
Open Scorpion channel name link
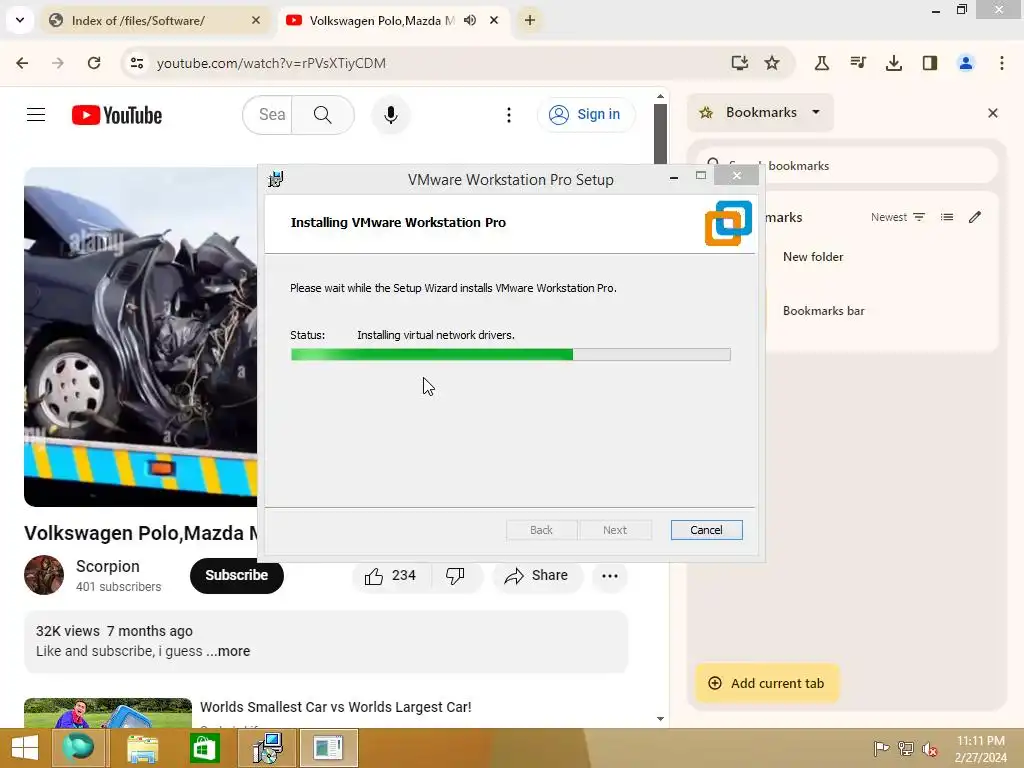click(108, 566)
